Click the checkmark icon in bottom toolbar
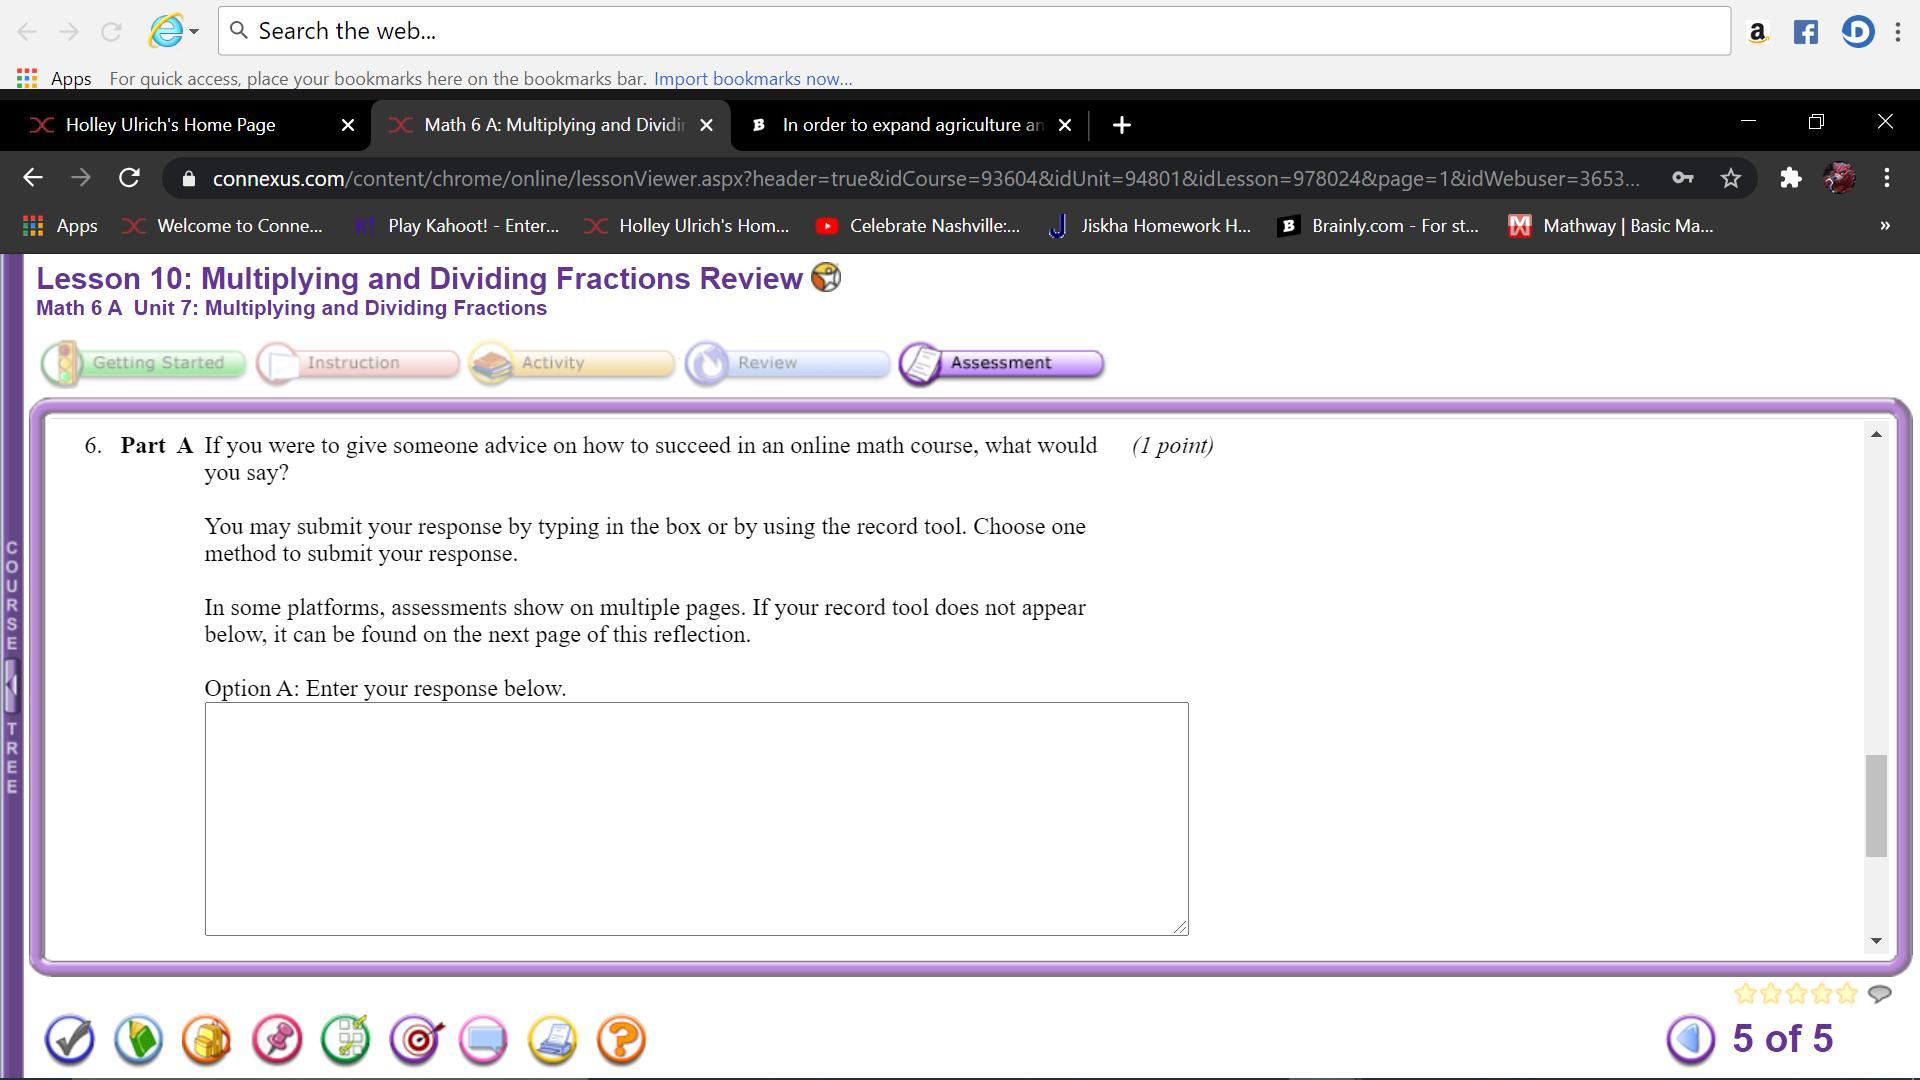1920x1080 pixels. 69,1040
